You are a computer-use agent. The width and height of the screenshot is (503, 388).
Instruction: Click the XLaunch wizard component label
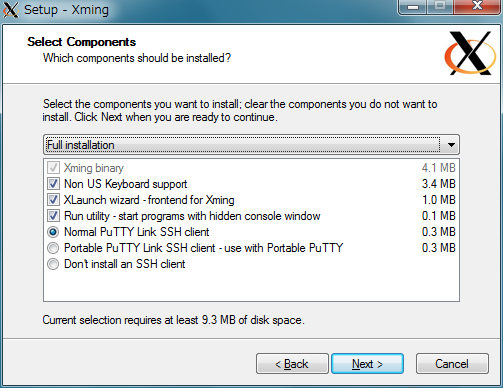149,200
